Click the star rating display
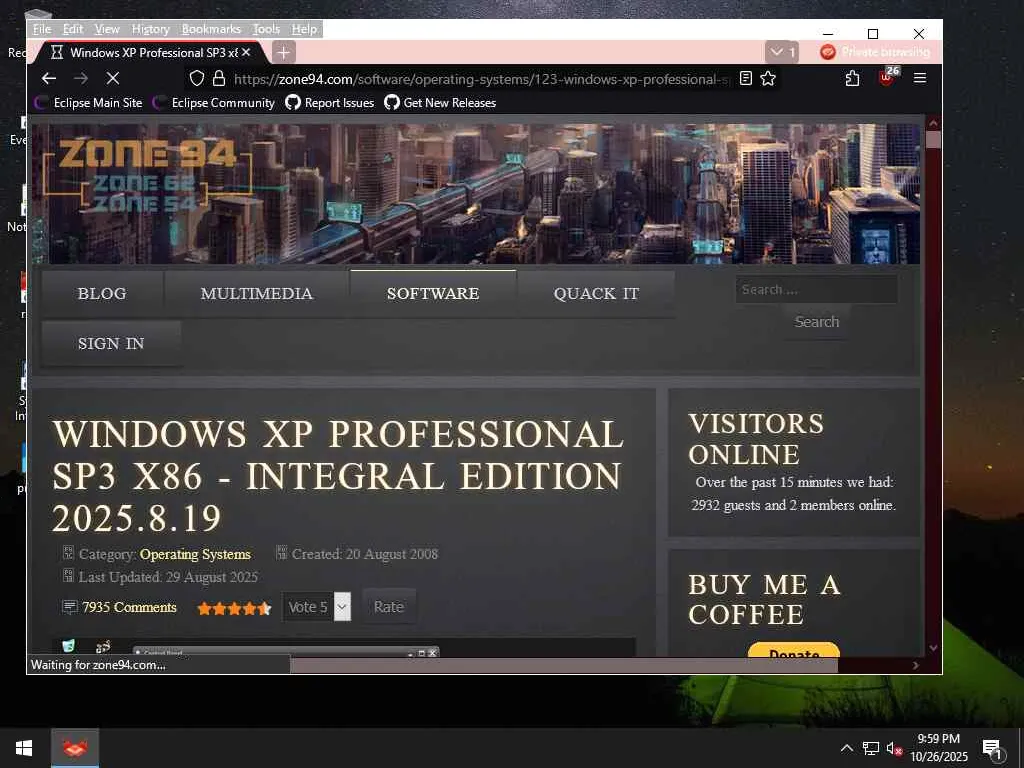Image resolution: width=1024 pixels, height=768 pixels. coord(234,609)
